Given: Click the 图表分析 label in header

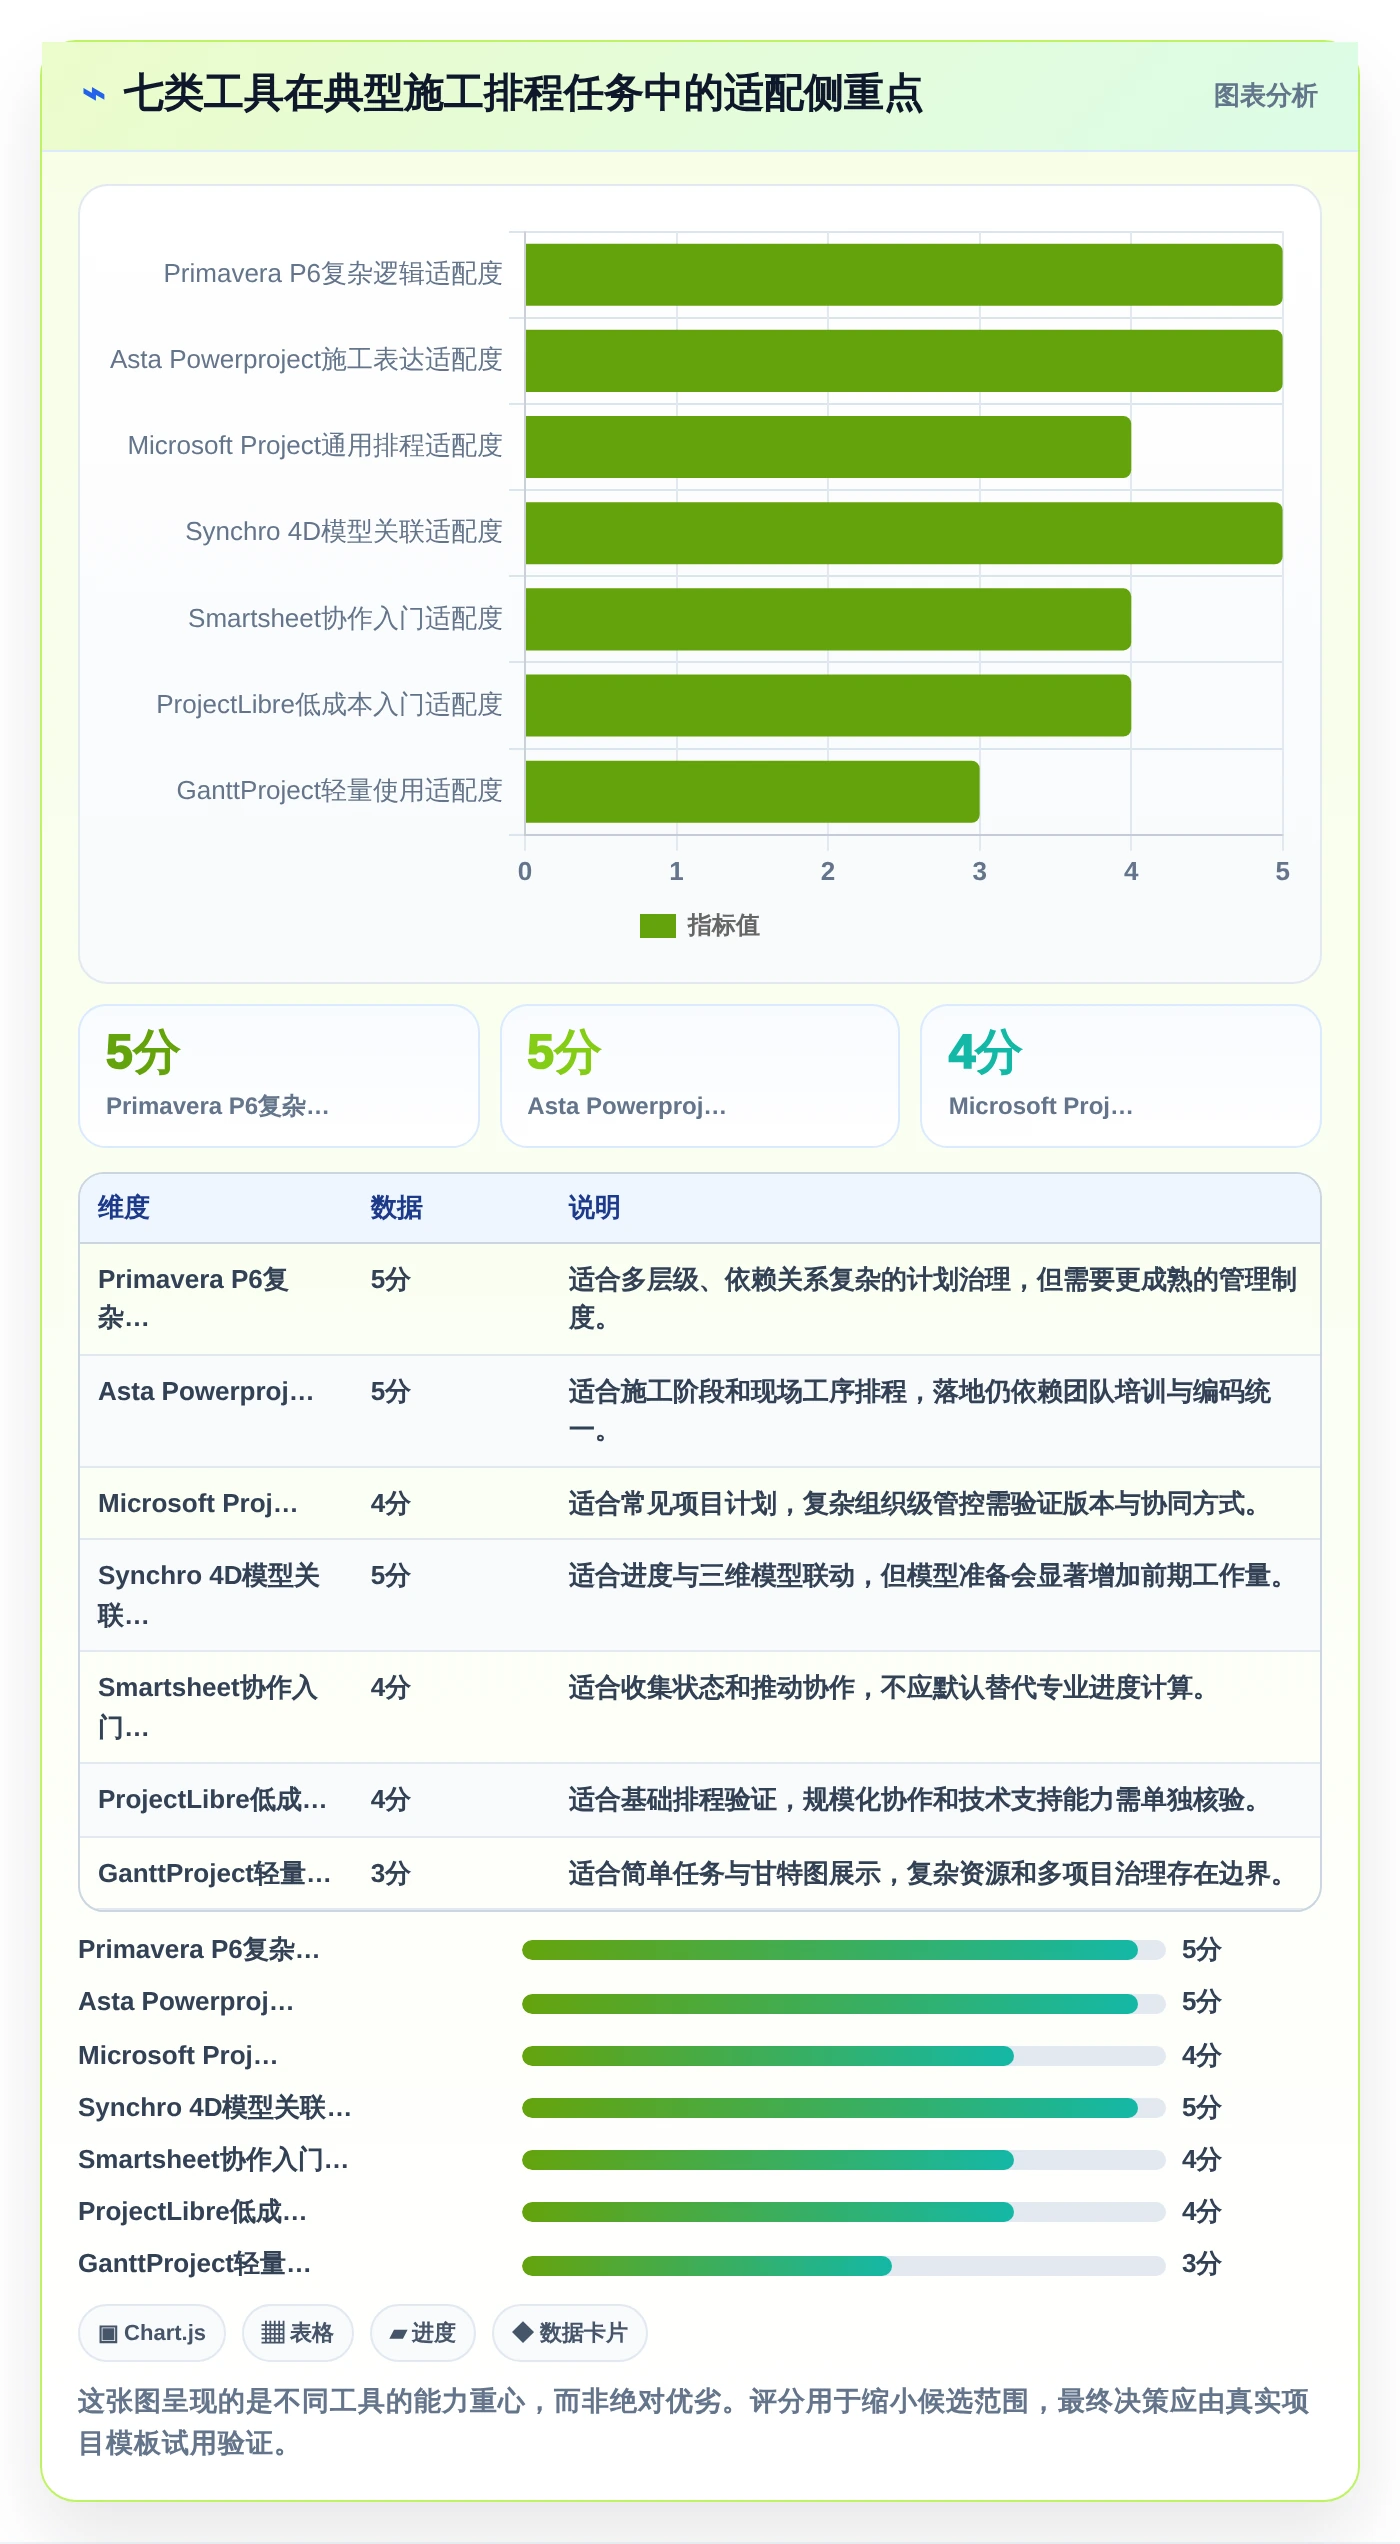Looking at the screenshot, I should (x=1265, y=96).
